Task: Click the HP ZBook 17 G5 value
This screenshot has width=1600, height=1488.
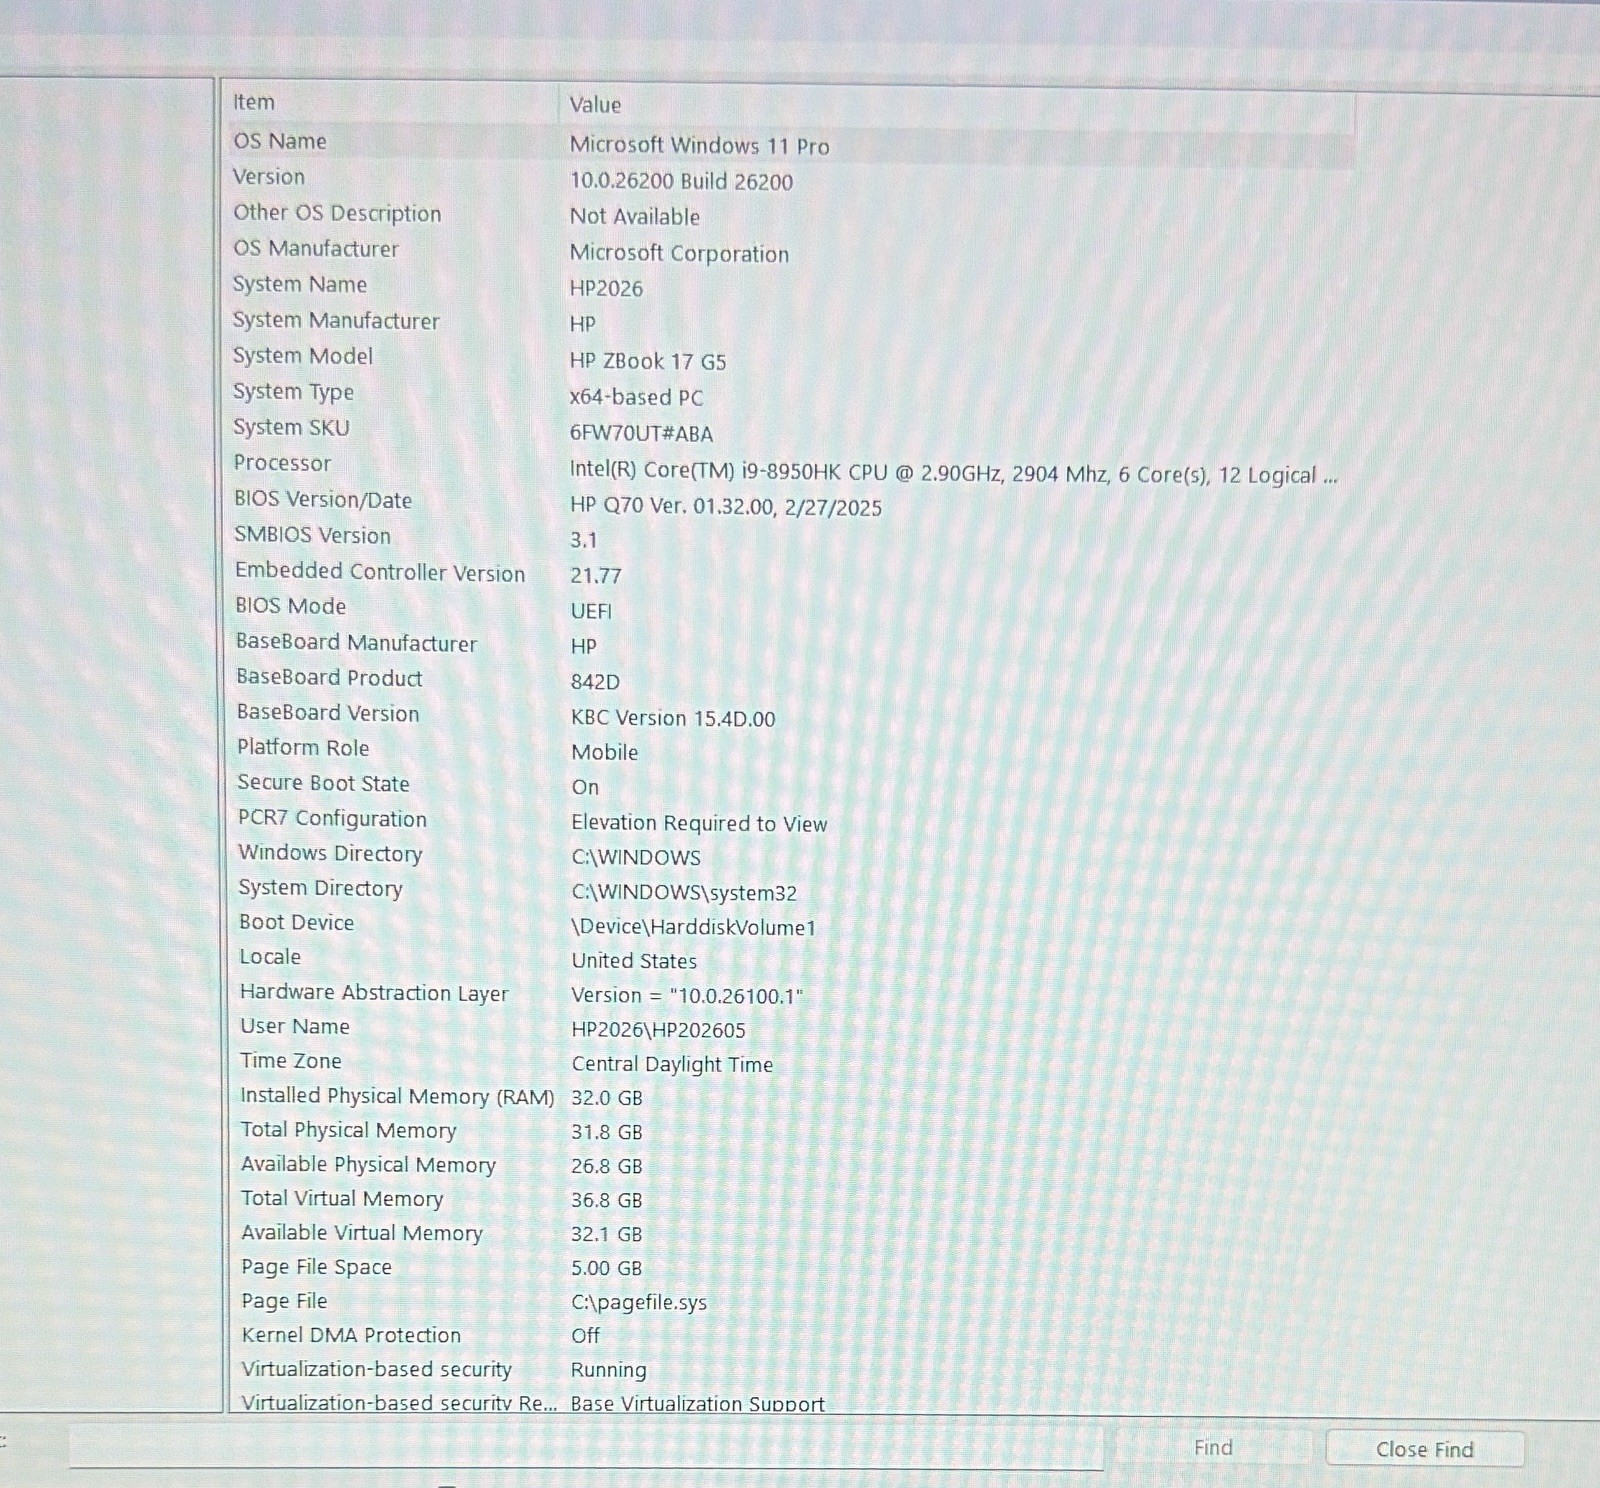Action: tap(648, 361)
